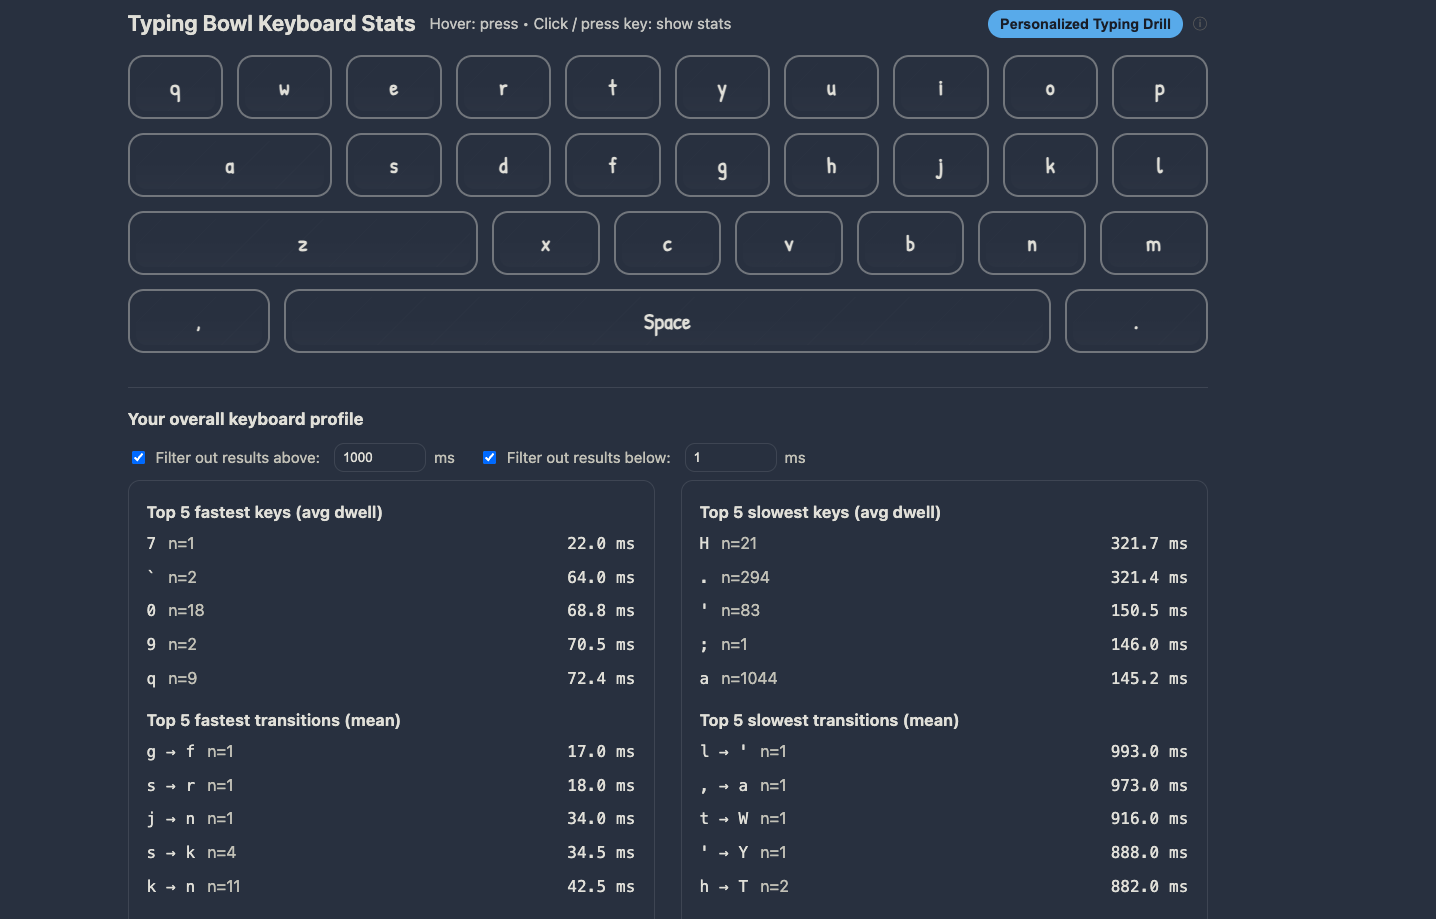Click the 'h → T' slowest transition row
The width and height of the screenshot is (1436, 919).
pos(944,886)
